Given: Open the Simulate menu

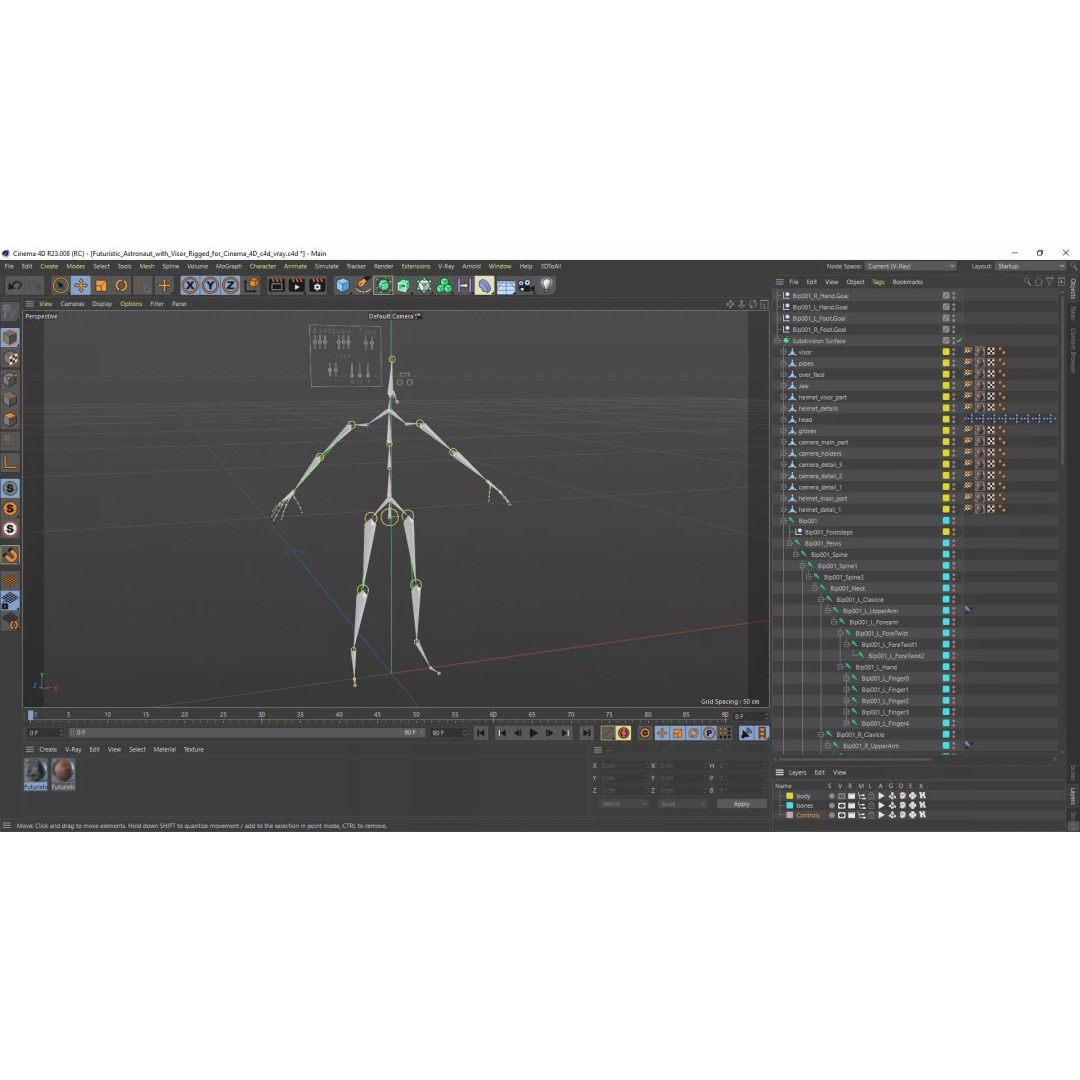Looking at the screenshot, I should 326,267.
